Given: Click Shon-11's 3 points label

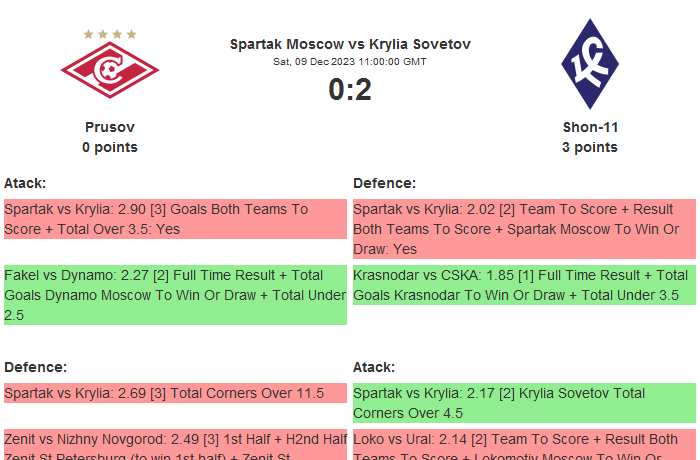Looking at the screenshot, I should point(590,147).
